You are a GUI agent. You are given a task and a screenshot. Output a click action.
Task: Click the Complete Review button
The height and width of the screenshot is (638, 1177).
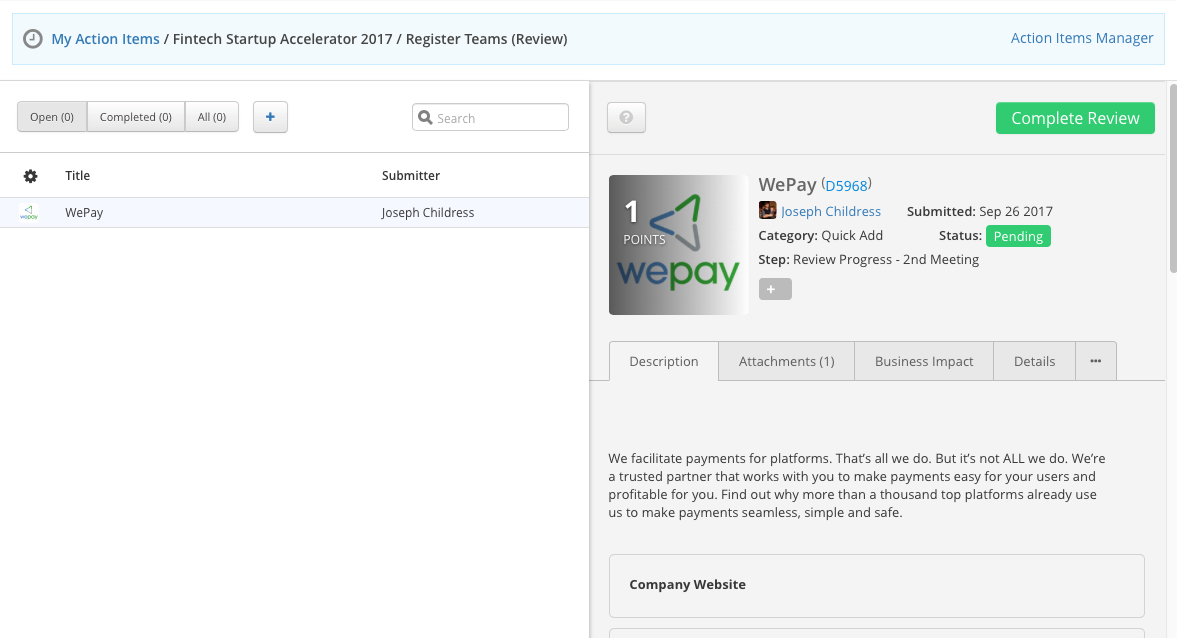coord(1075,118)
